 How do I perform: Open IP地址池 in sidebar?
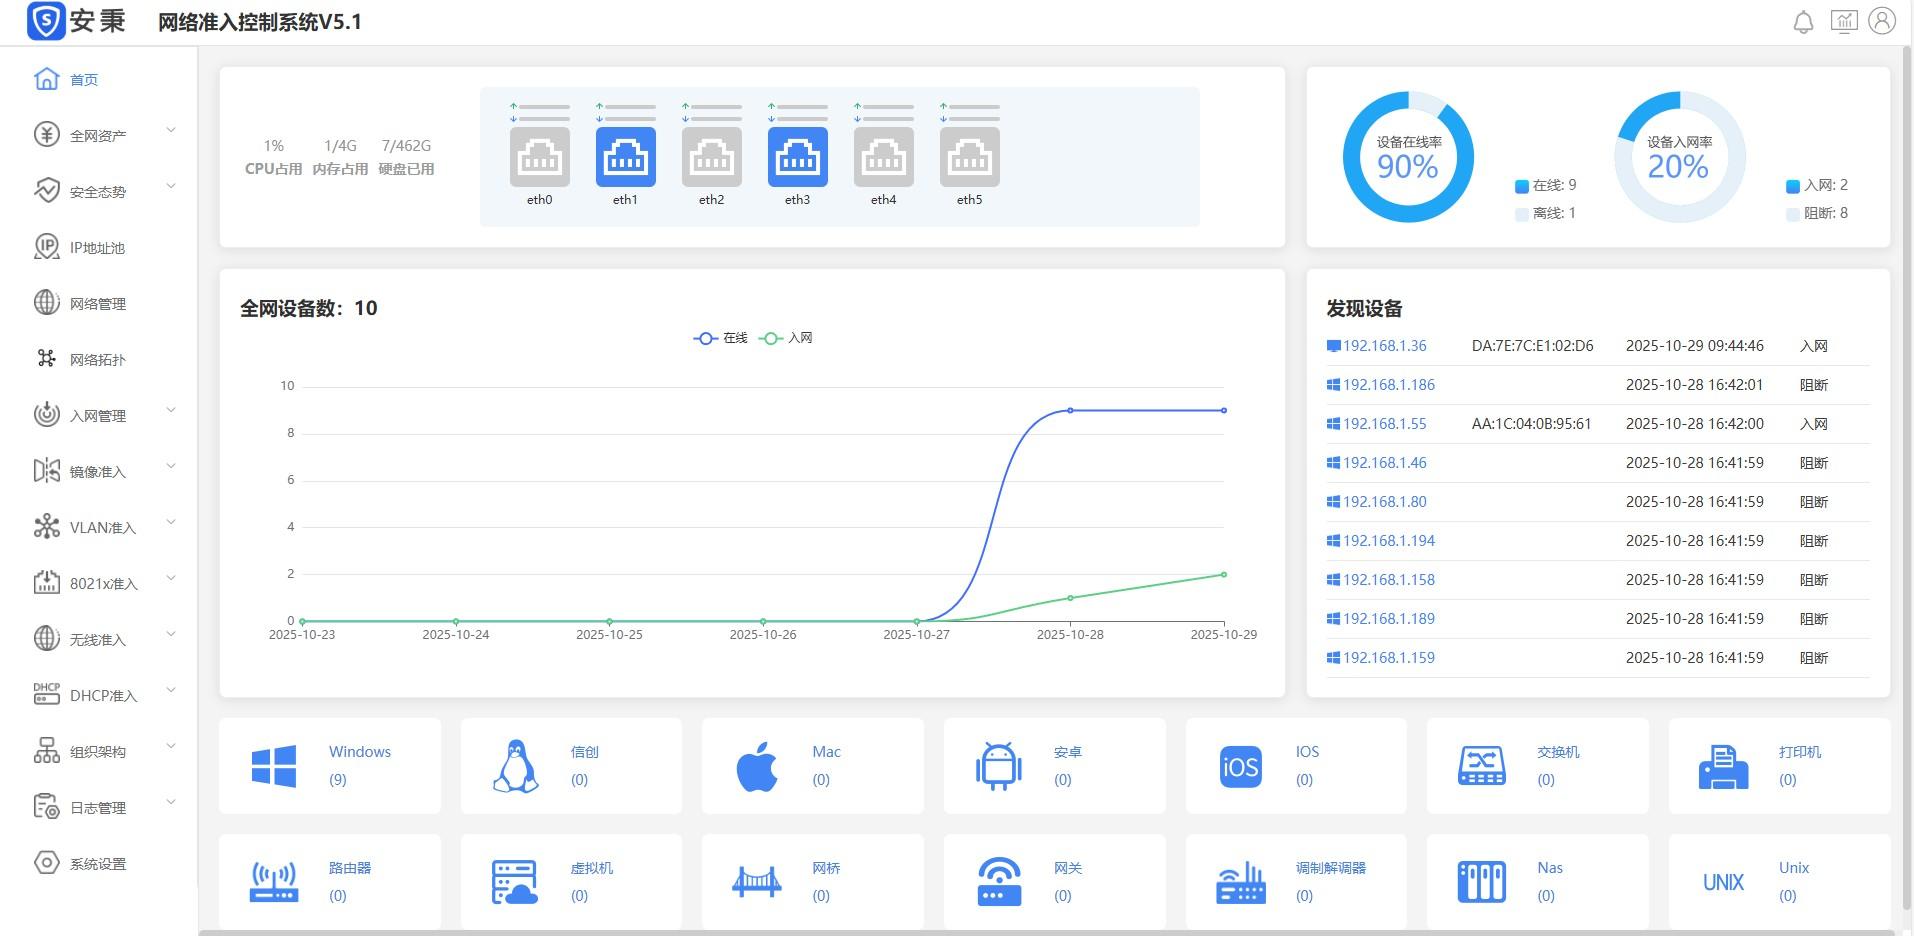(x=98, y=247)
